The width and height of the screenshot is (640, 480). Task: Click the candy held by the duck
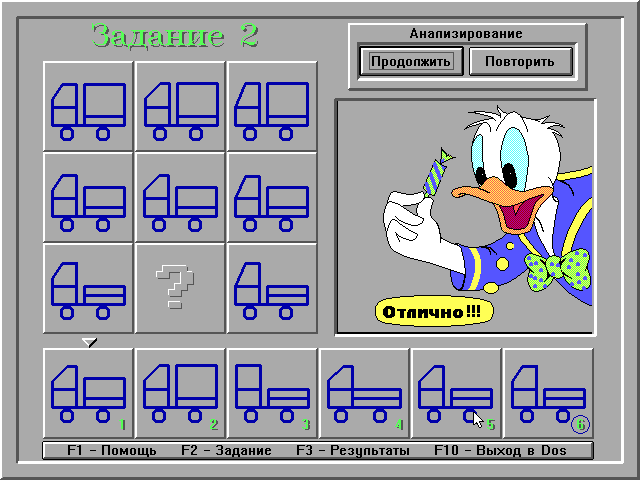438,173
